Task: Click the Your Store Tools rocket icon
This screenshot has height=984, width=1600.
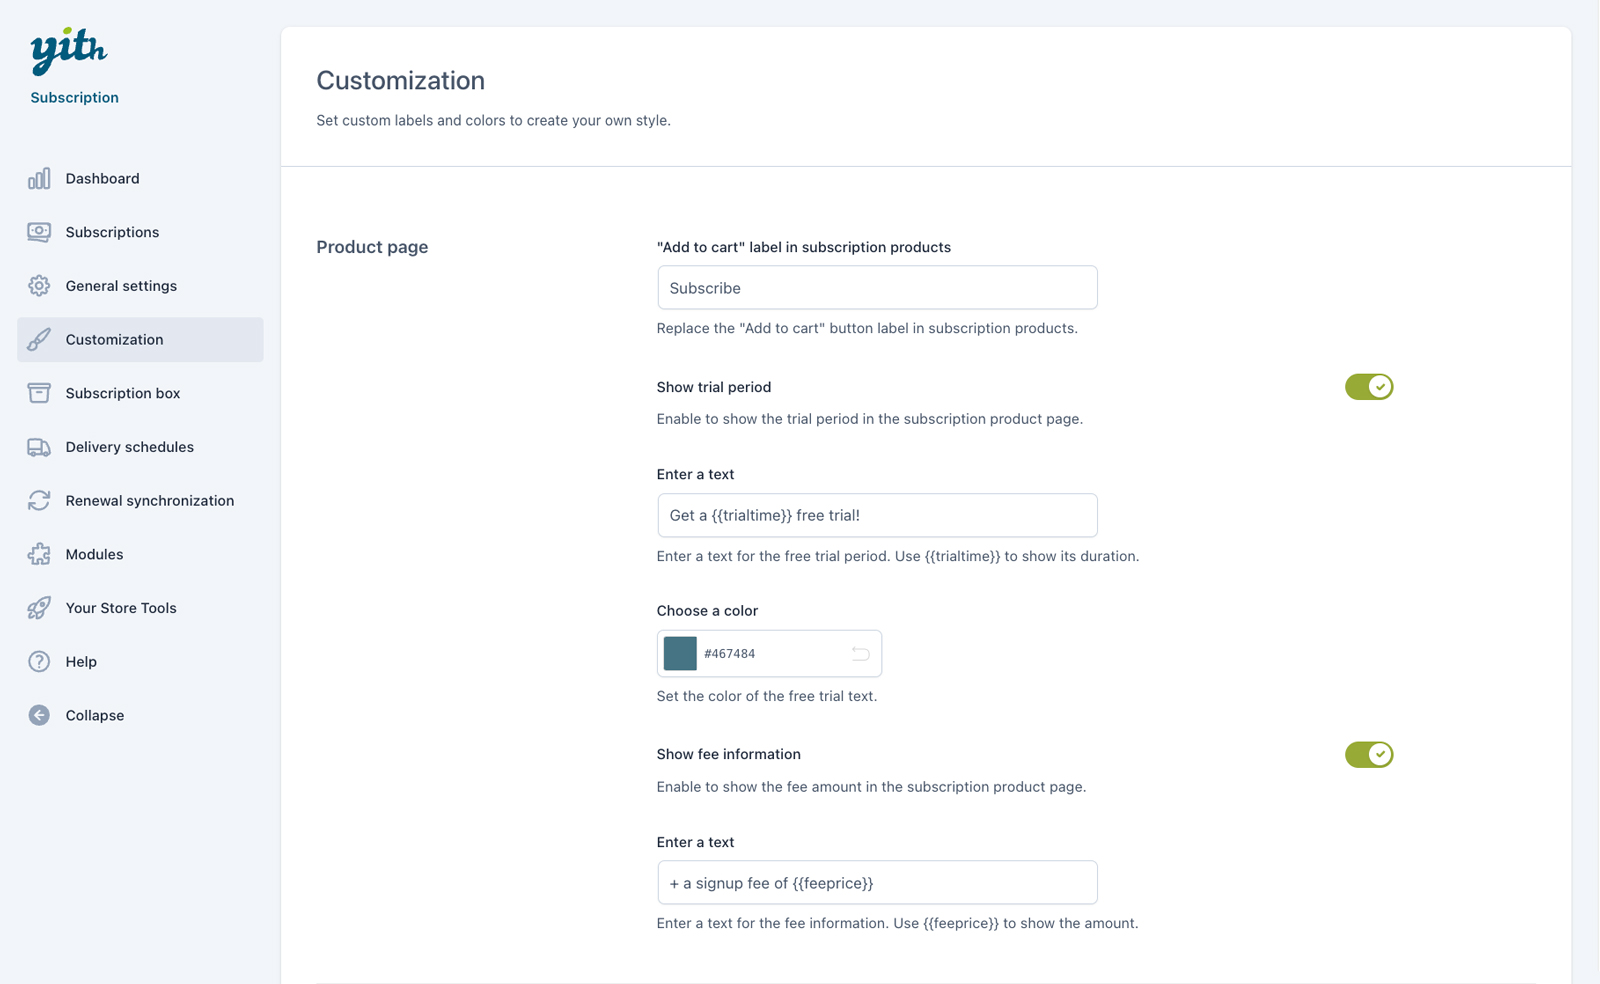Action: (x=39, y=608)
